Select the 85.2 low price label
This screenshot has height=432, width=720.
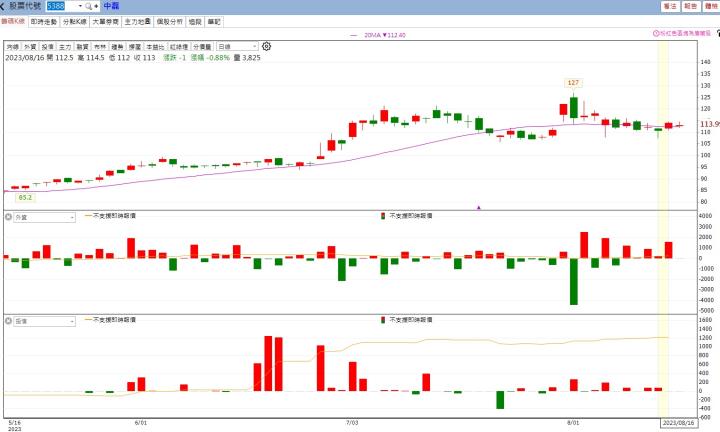(25, 197)
